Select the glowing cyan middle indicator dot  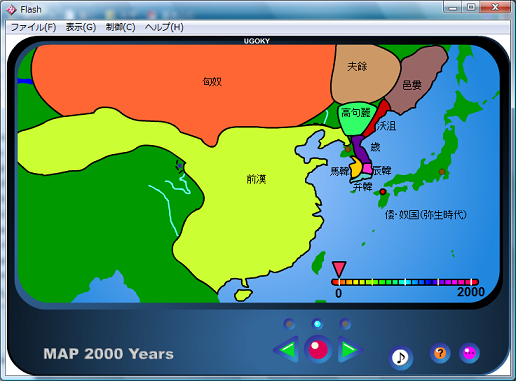point(317,324)
